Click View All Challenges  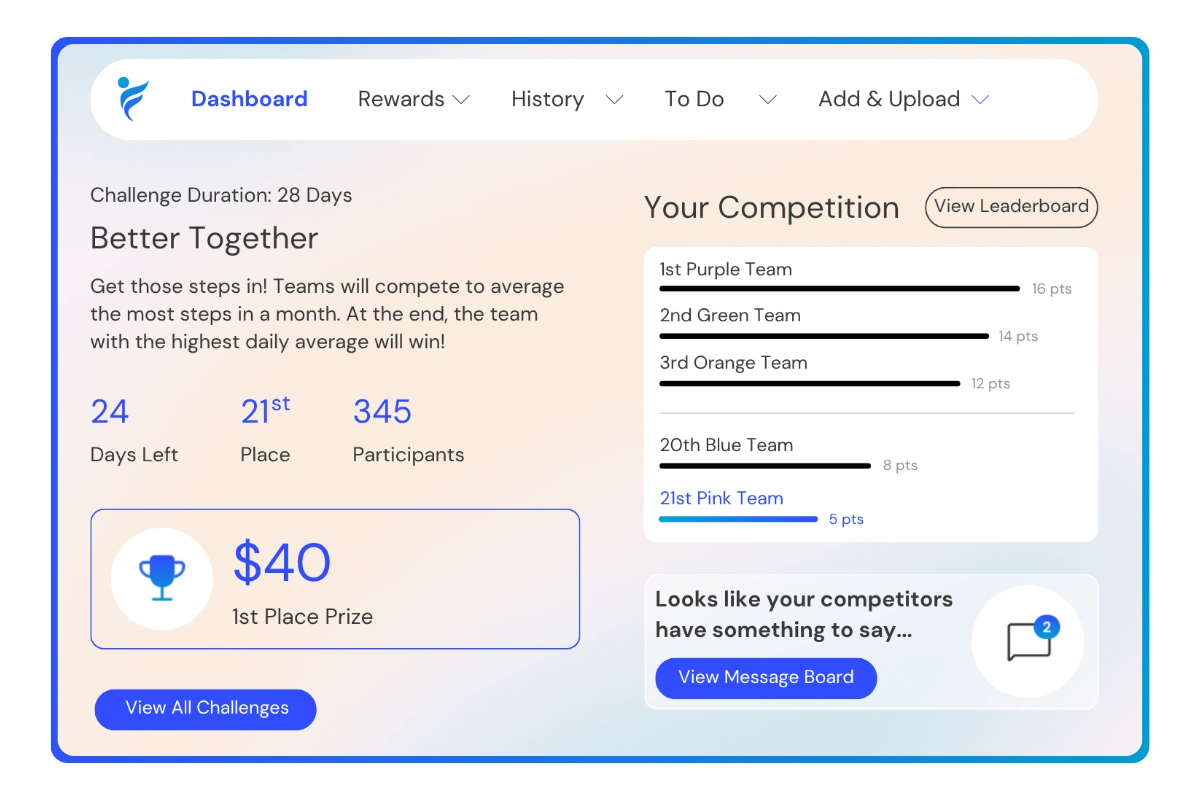click(205, 709)
